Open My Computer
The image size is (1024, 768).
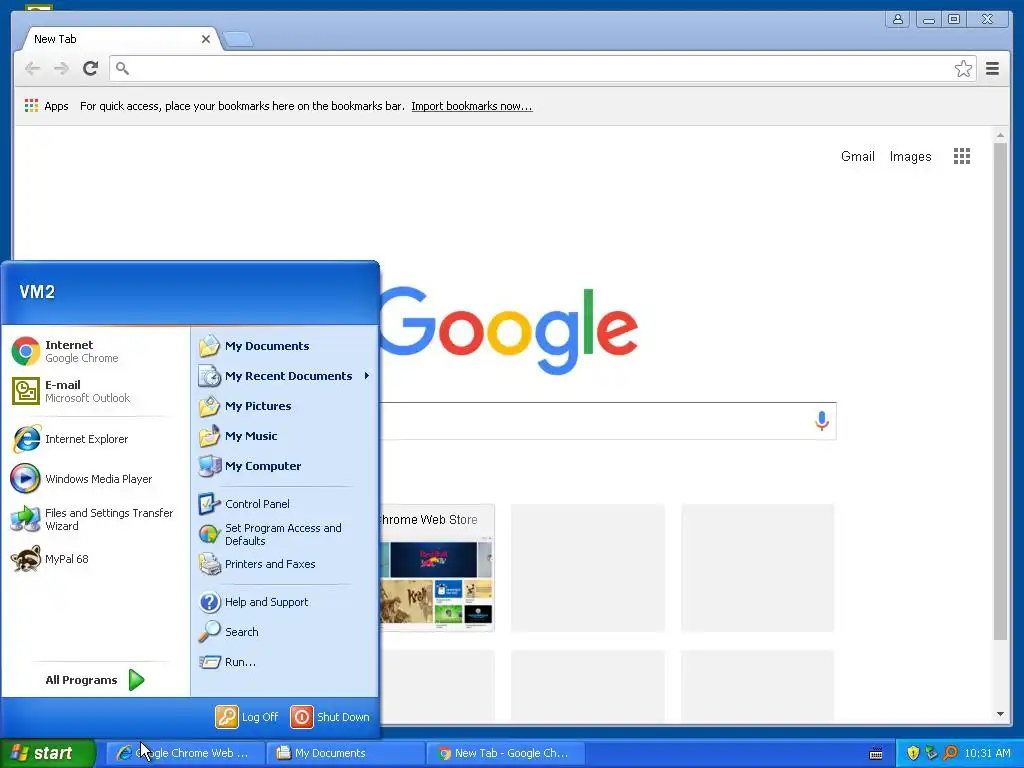pyautogui.click(x=284, y=466)
